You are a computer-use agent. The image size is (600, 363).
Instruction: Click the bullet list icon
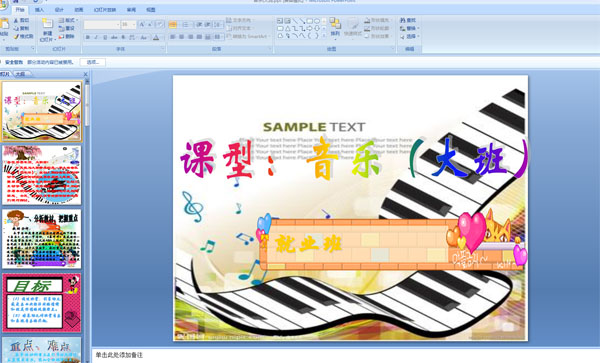coord(173,25)
